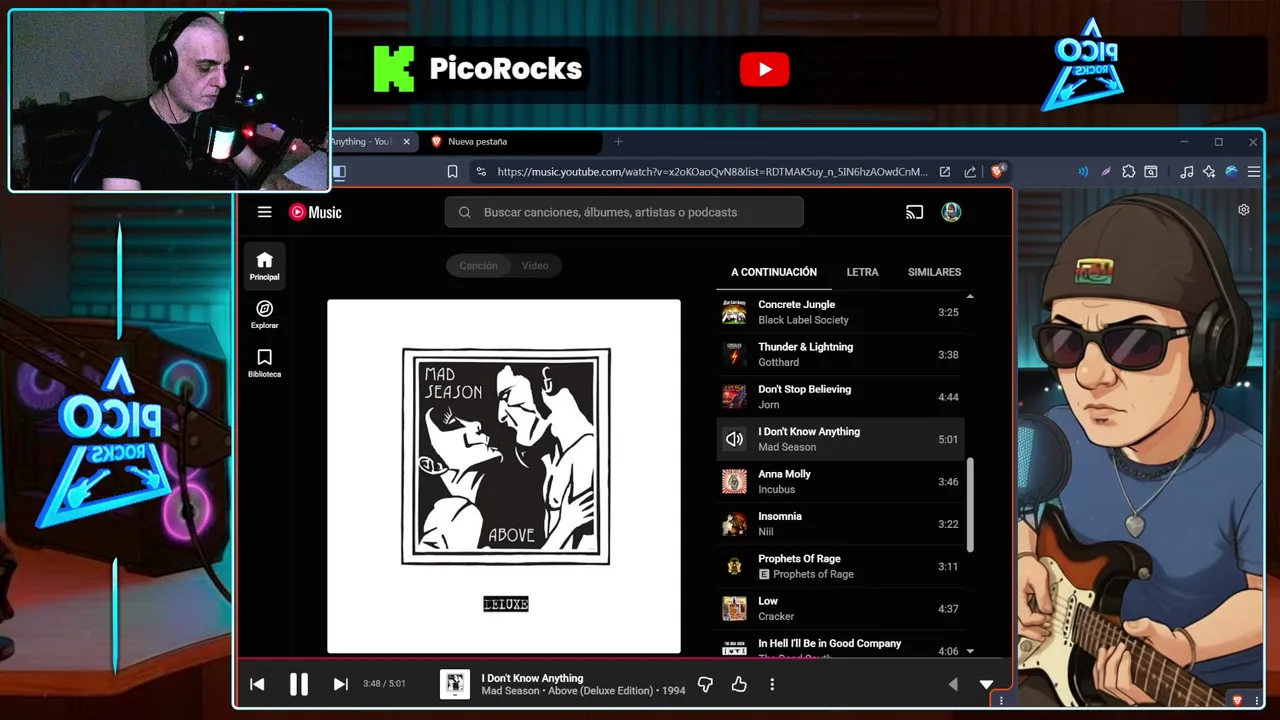
Task: Open a new browser tab with plus
Action: (x=618, y=142)
